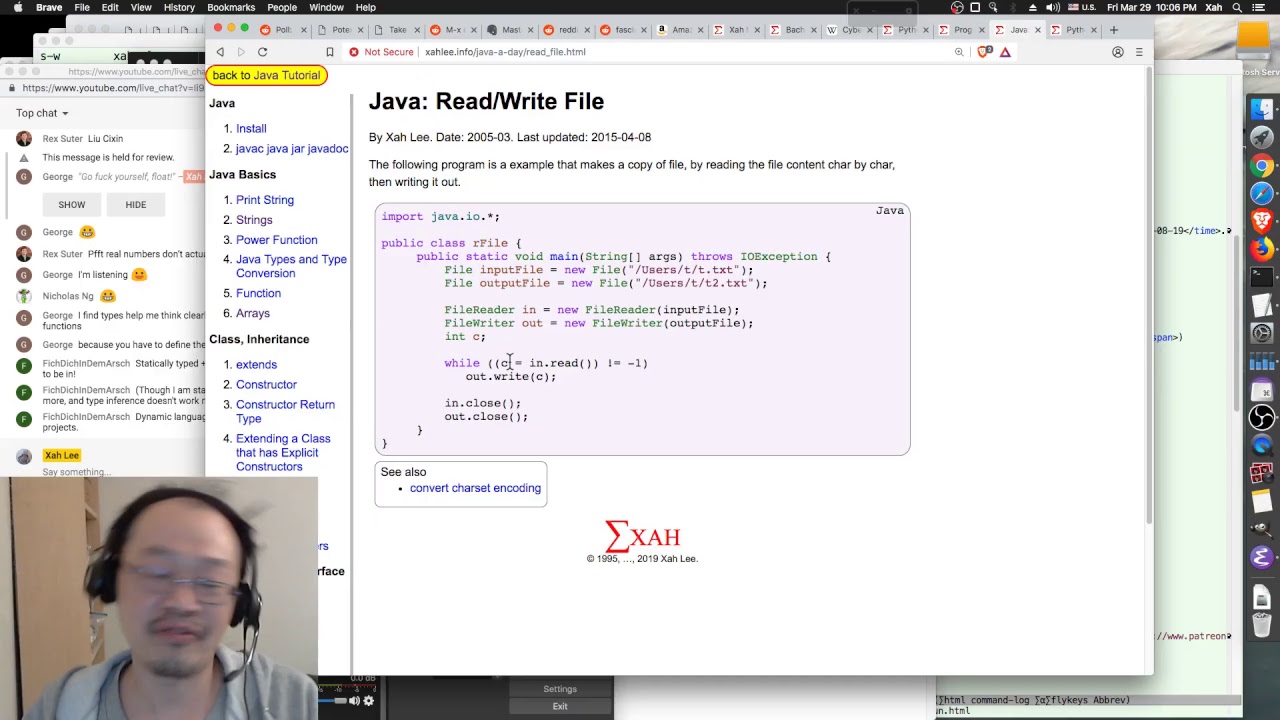This screenshot has height=720, width=1280.
Task: Open OBS Studio from the Dock
Action: [1262, 417]
